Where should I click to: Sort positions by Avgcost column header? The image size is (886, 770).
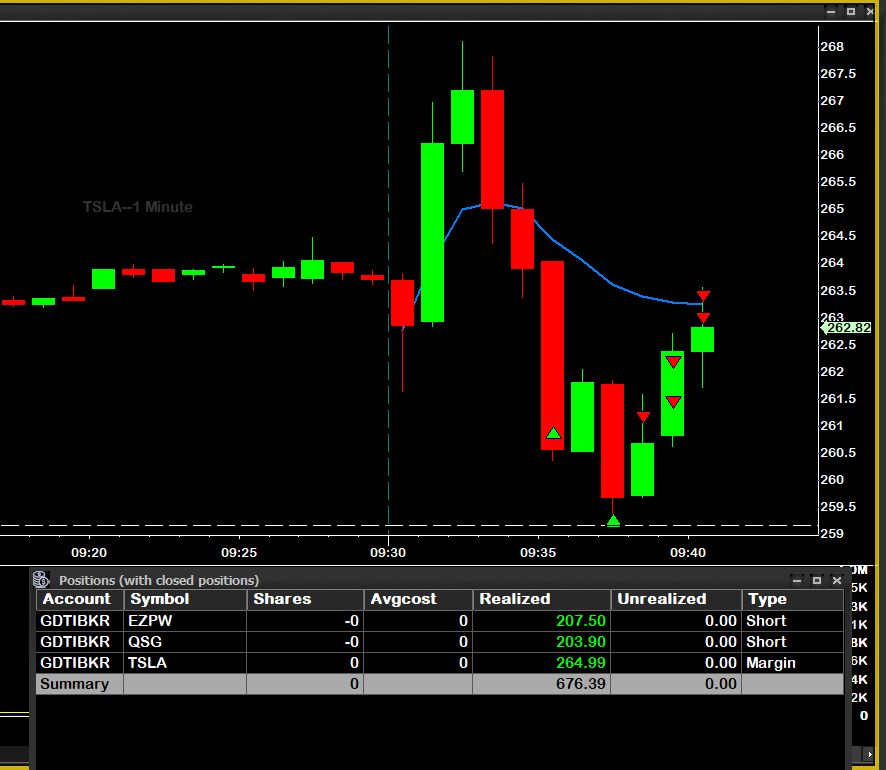pyautogui.click(x=418, y=599)
